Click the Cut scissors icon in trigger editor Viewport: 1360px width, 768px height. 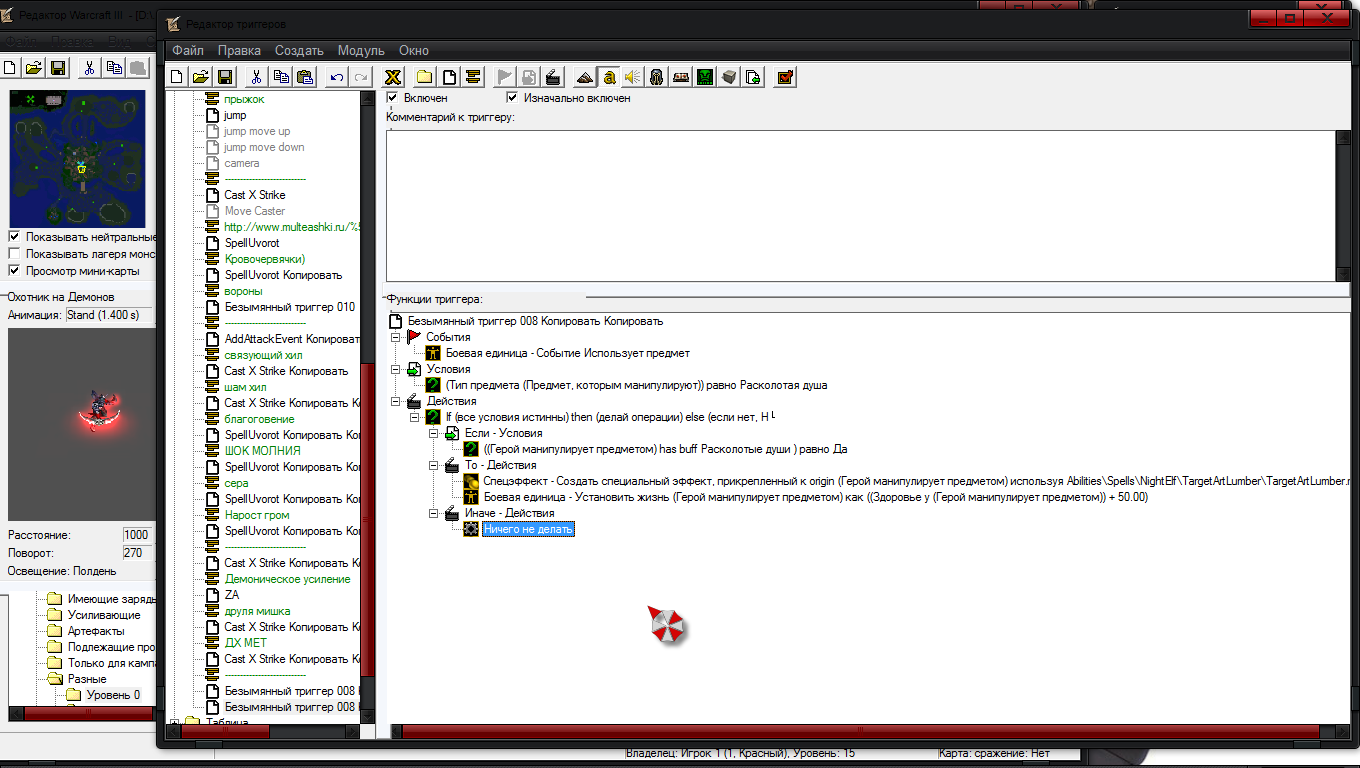[x=257, y=77]
